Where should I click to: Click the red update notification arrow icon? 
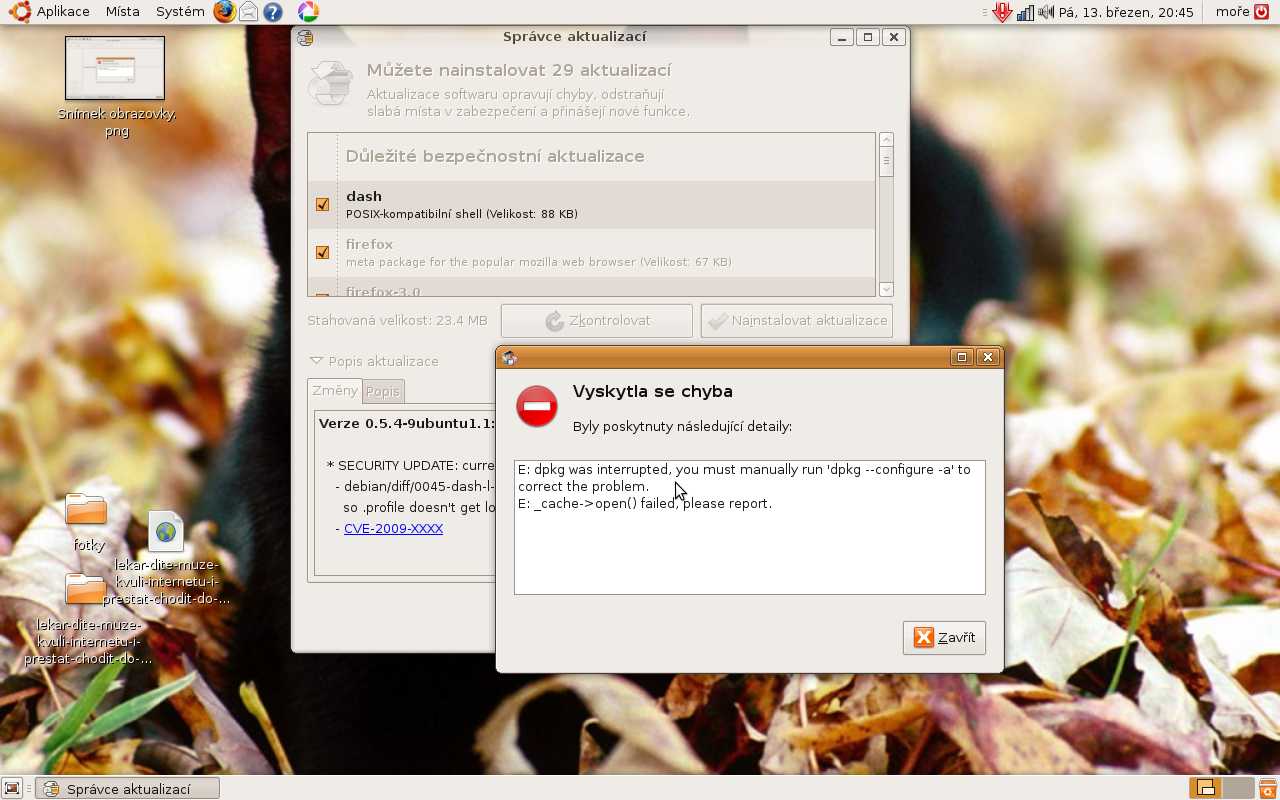point(1002,13)
